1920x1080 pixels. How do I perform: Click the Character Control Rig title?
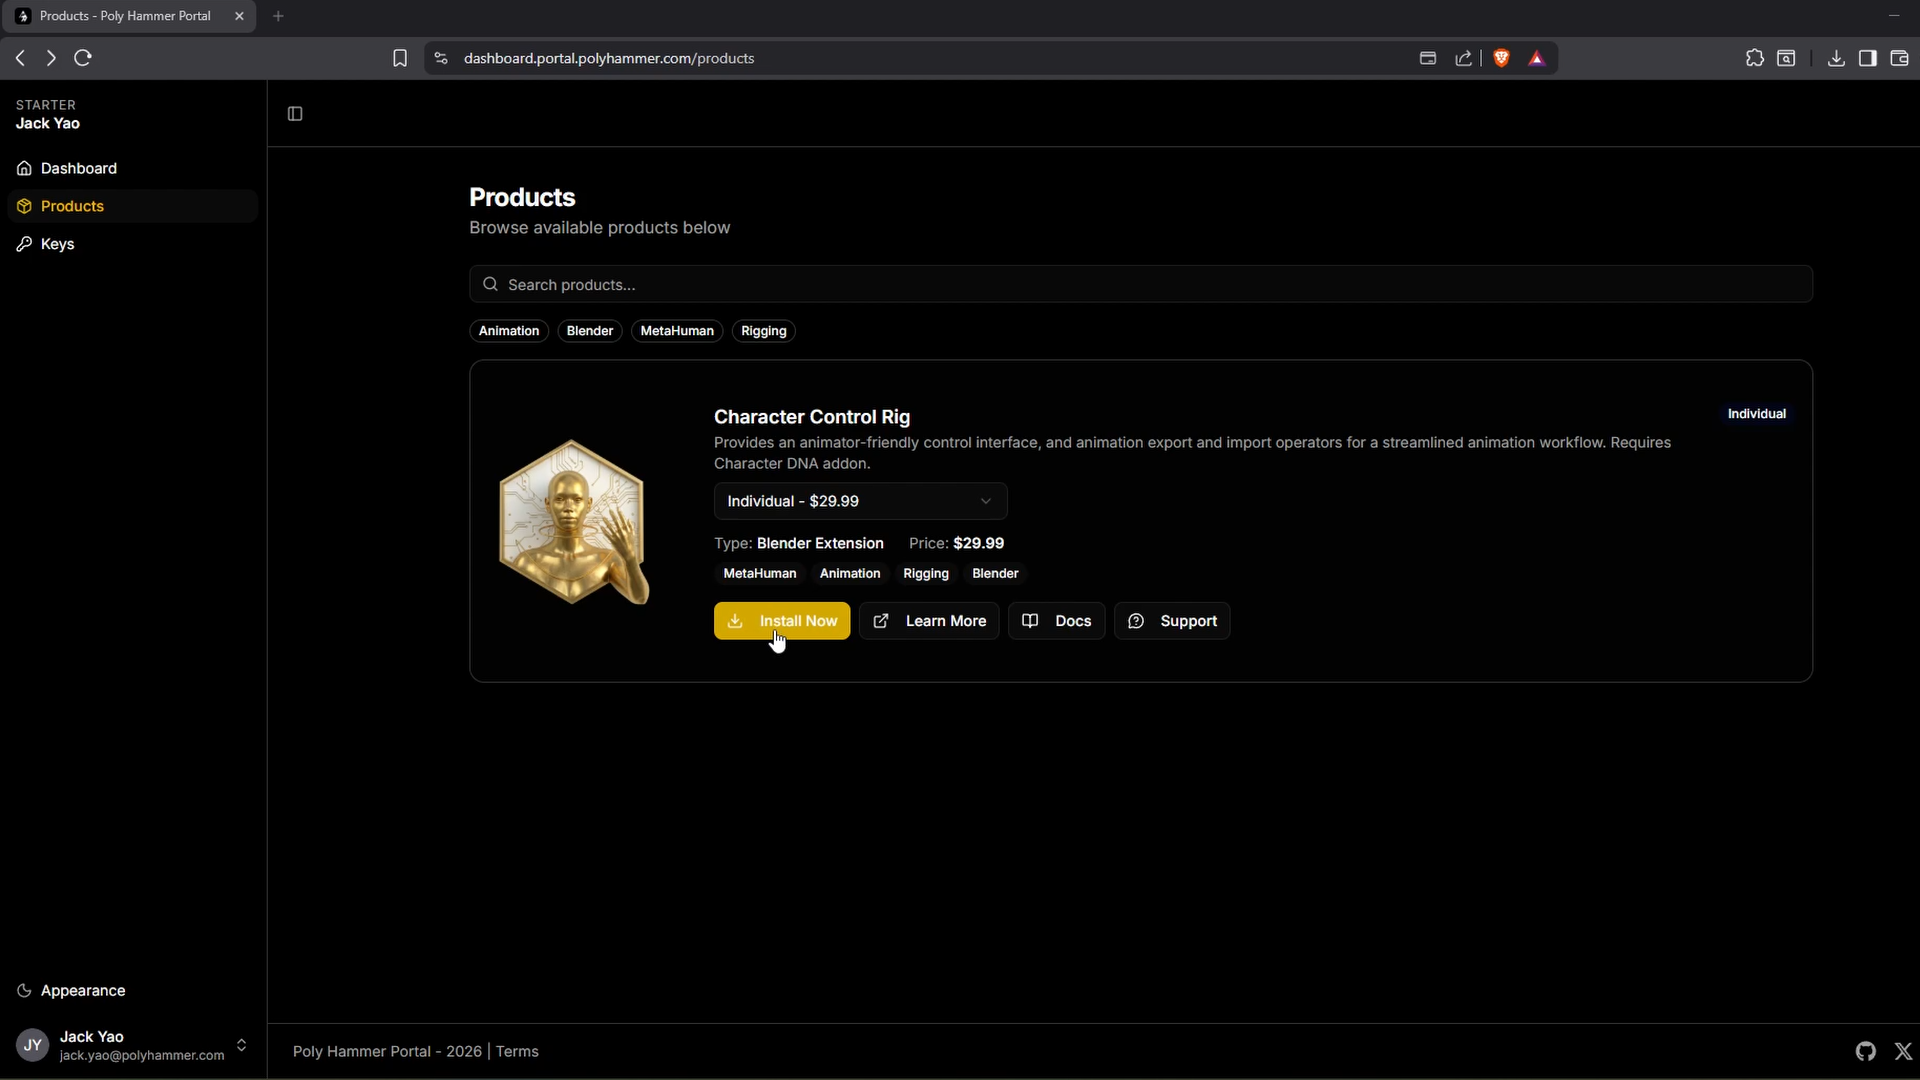[x=812, y=417]
